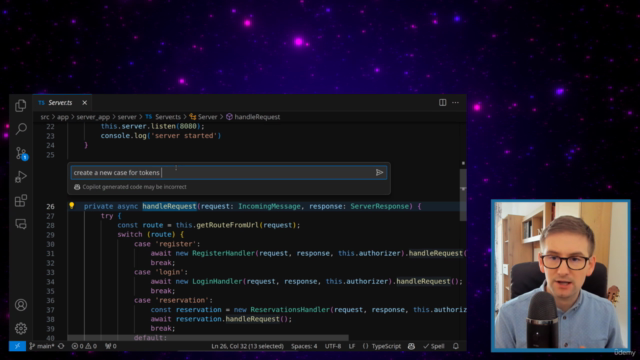Click the lightbulb code action icon
Image resolution: width=640 pixels, height=360 pixels.
click(72, 206)
